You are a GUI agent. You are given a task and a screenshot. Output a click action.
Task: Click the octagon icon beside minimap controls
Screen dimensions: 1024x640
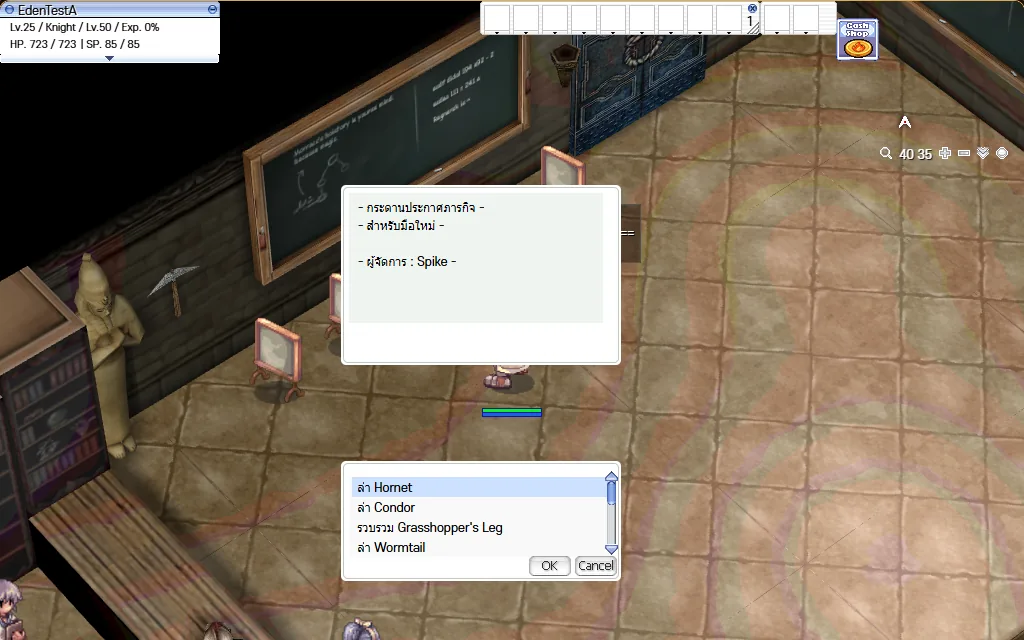[x=1002, y=153]
